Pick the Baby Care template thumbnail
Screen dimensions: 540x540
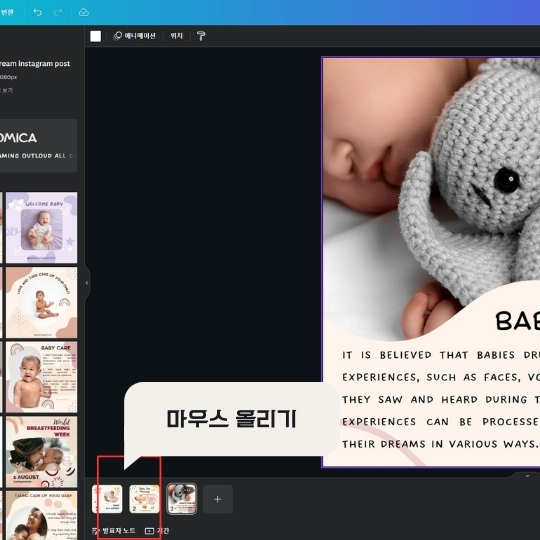tap(41, 377)
